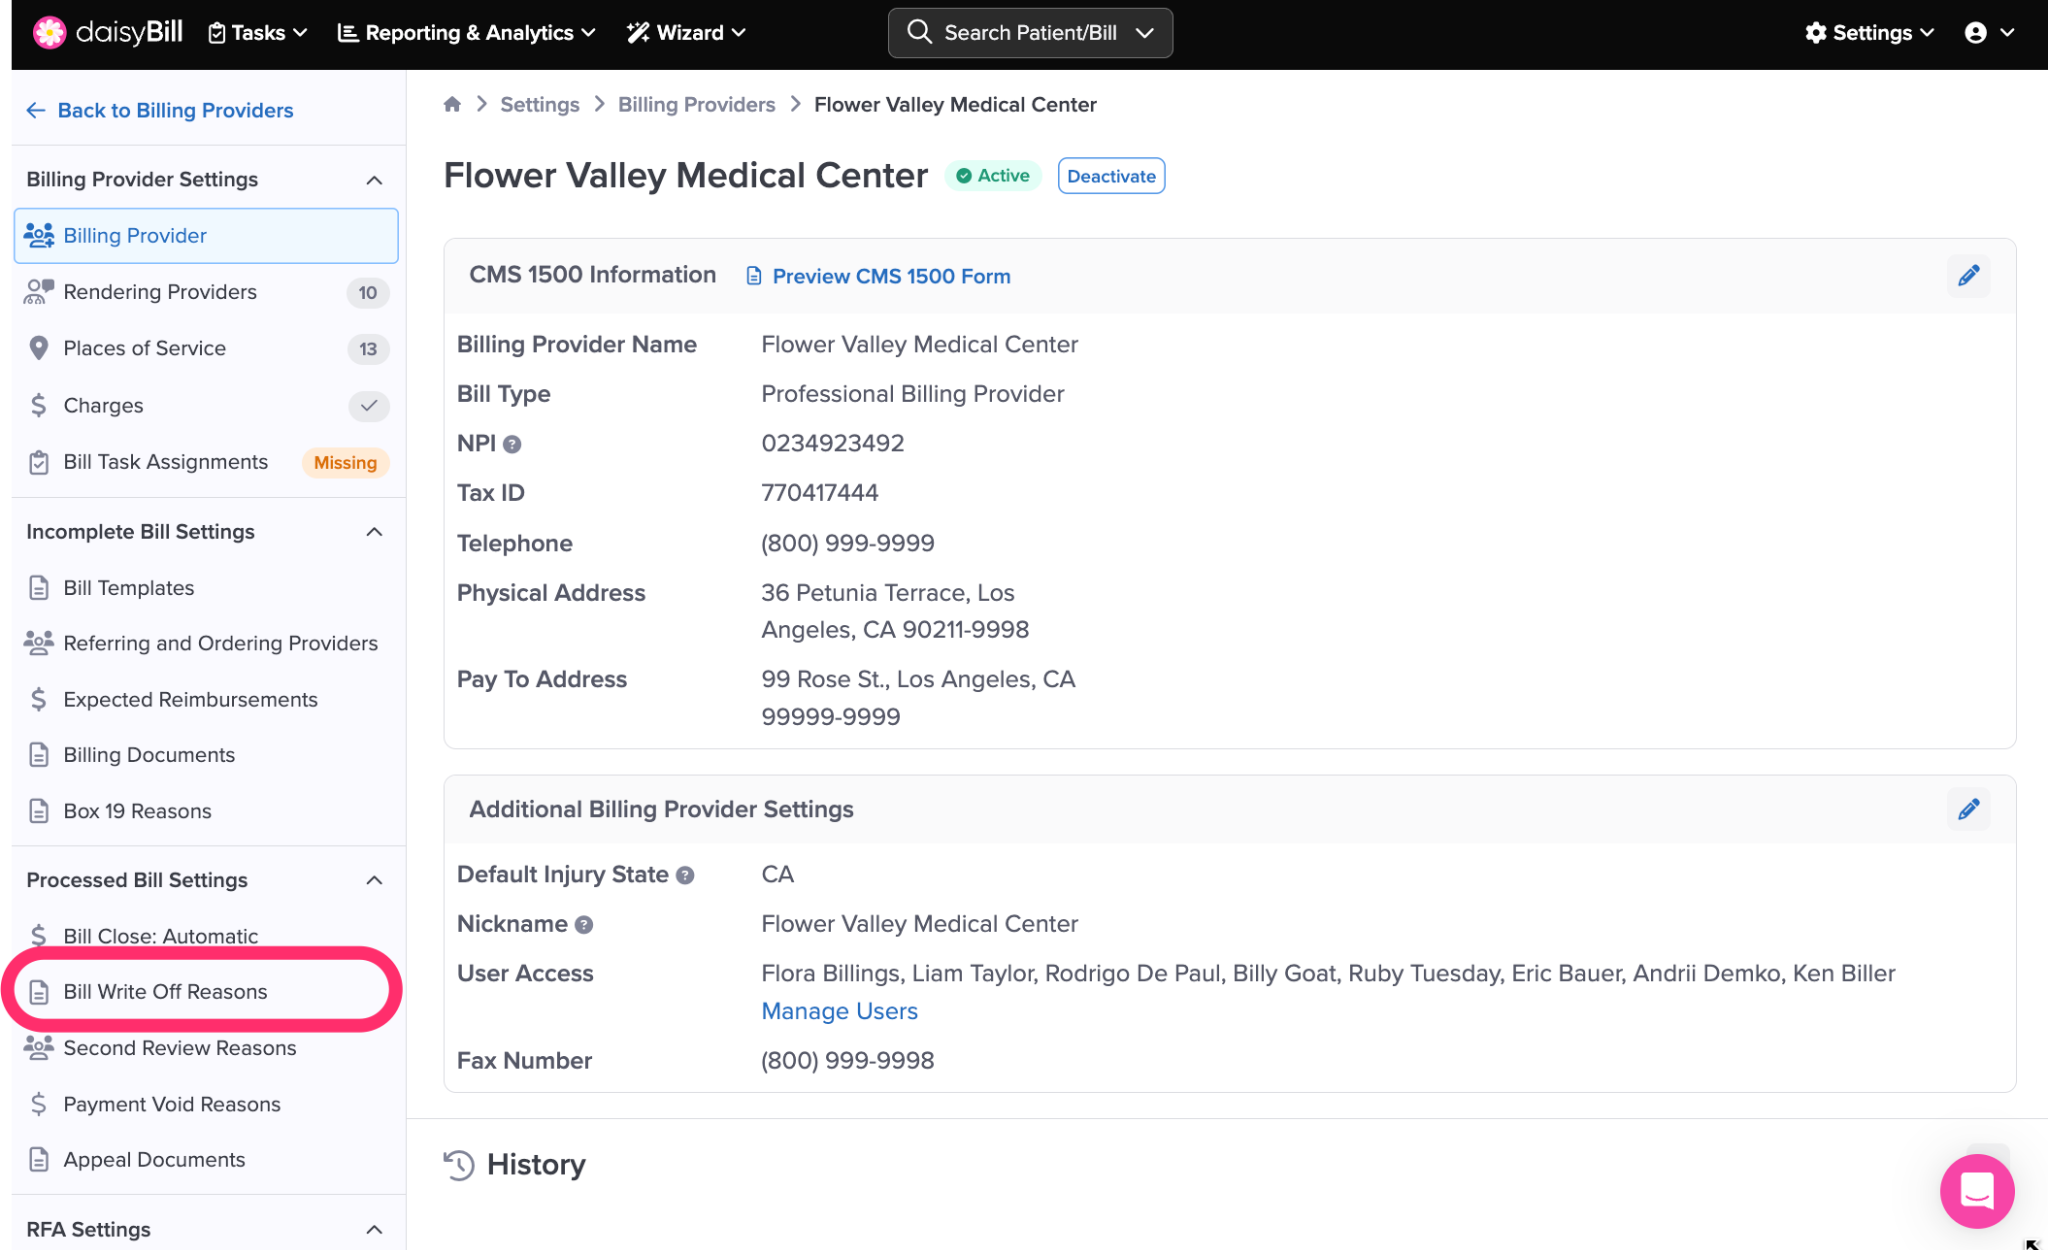Select Bill Write Off Reasons in sidebar
Viewport: 2048px width, 1250px height.
pyautogui.click(x=165, y=991)
